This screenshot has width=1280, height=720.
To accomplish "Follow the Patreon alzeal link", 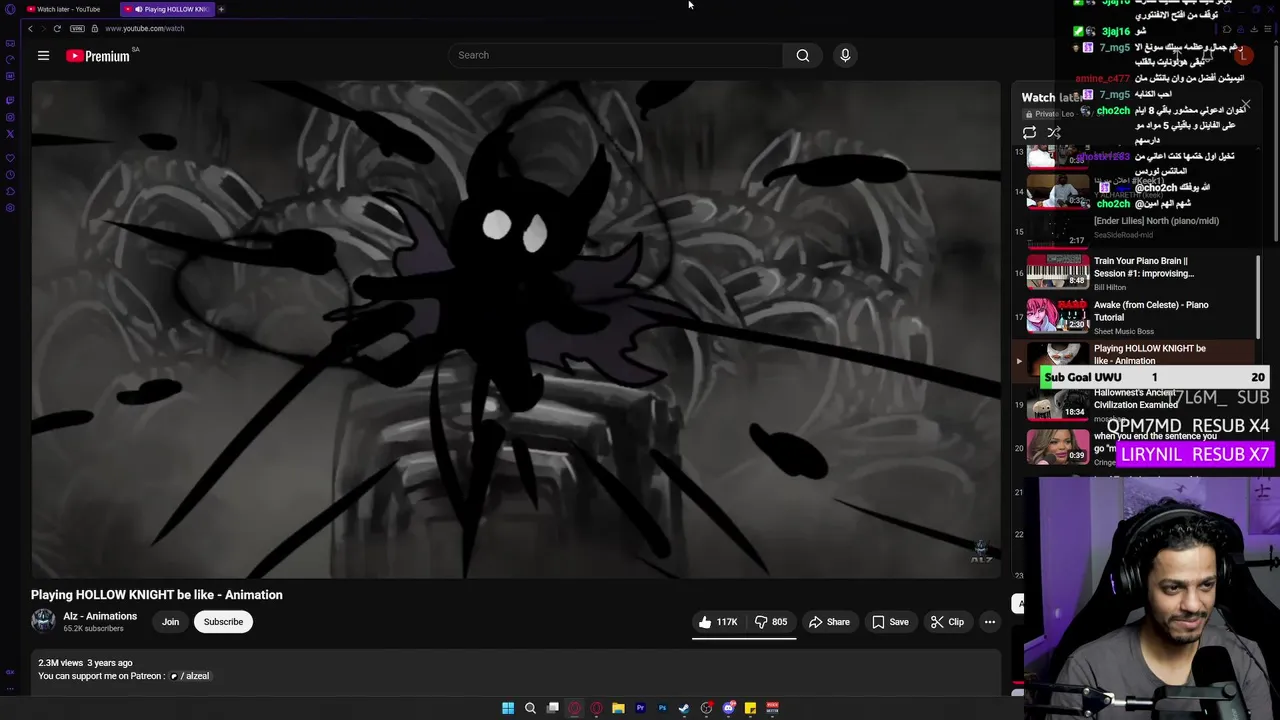I will click(x=190, y=676).
